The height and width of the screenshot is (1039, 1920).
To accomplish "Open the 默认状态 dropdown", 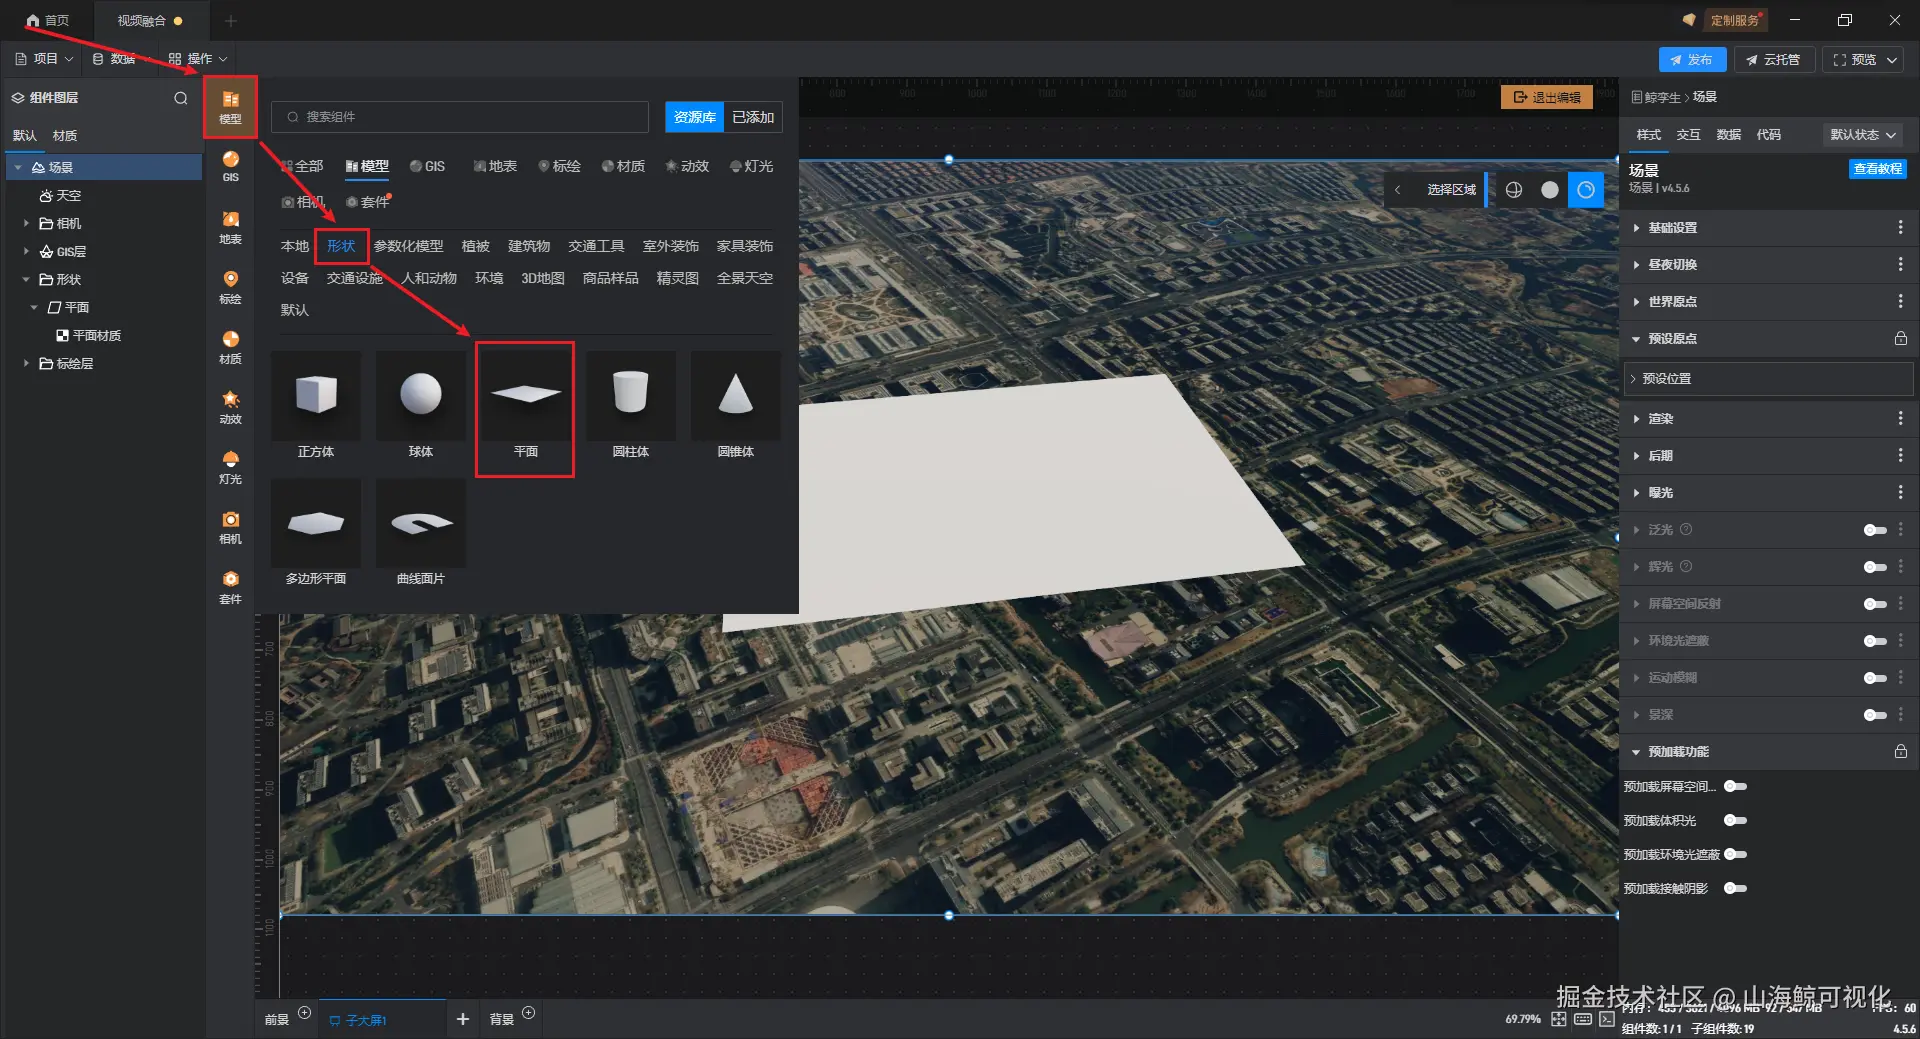I will pos(1863,135).
